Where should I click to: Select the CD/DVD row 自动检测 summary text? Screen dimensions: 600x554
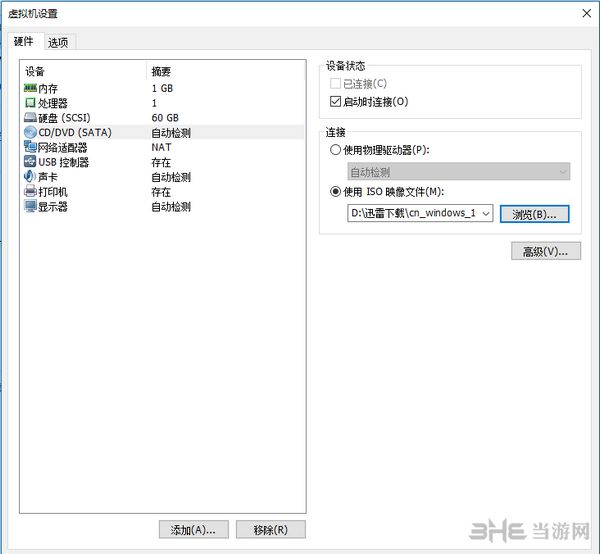pos(171,133)
